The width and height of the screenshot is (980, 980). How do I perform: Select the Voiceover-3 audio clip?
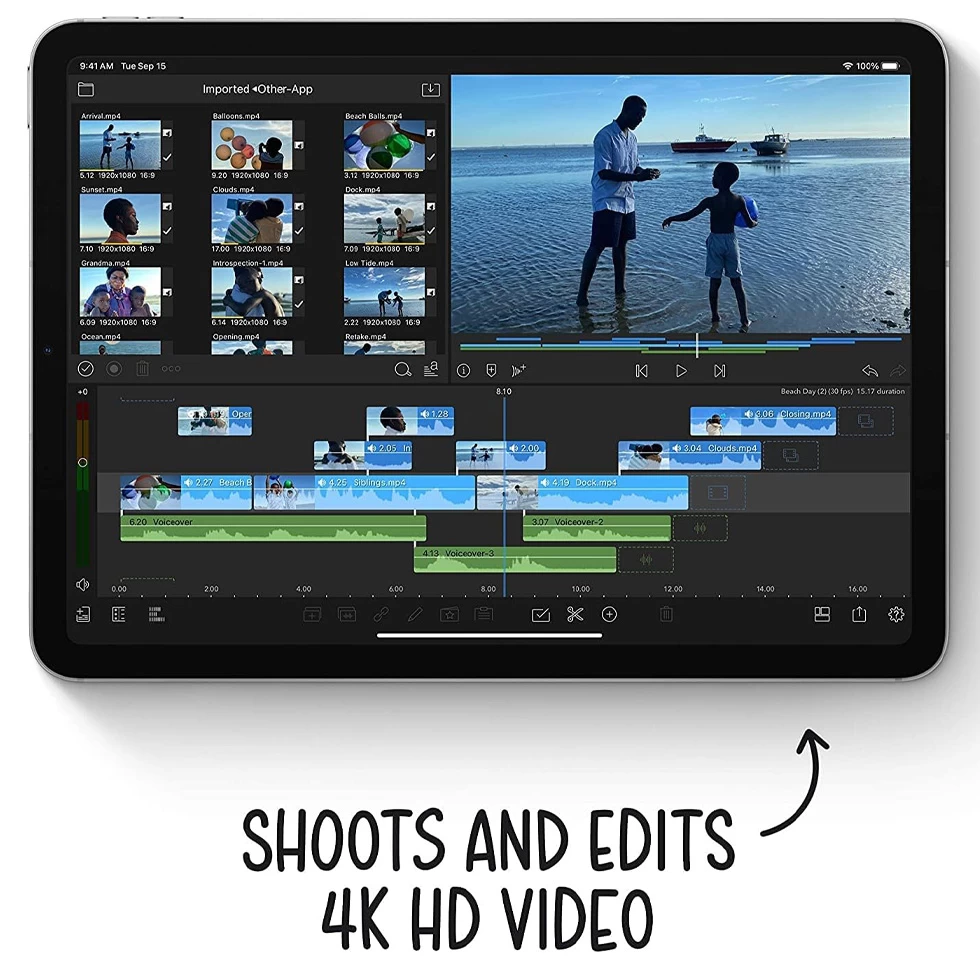515,559
